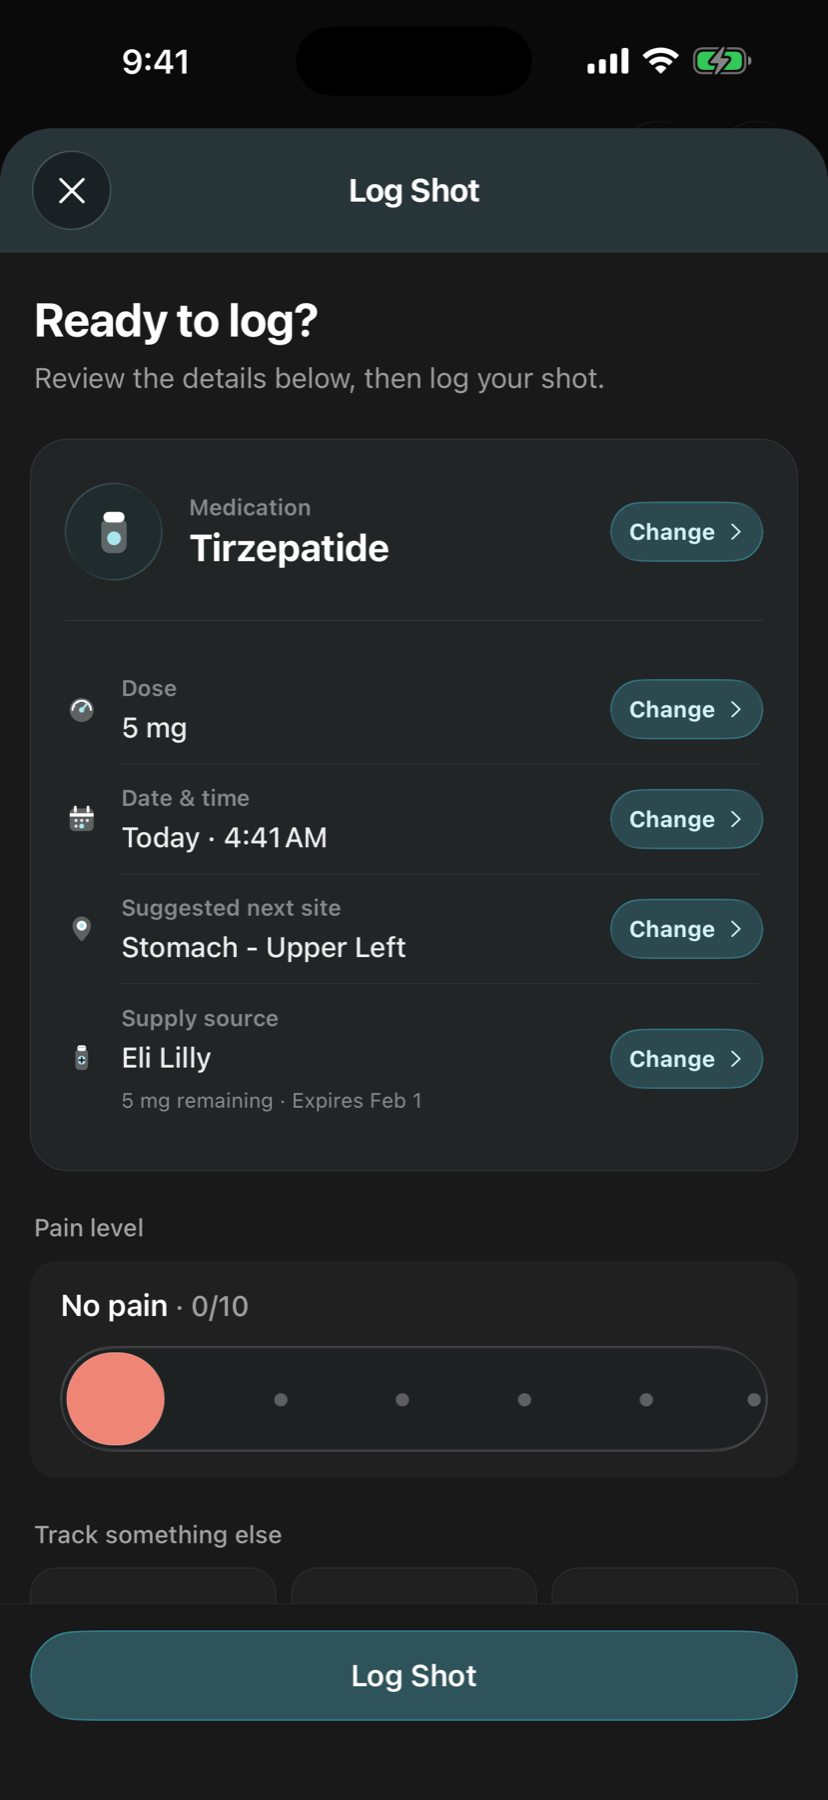828x1800 pixels.
Task: Tap the coral pain slider handle
Action: [x=115, y=1399]
